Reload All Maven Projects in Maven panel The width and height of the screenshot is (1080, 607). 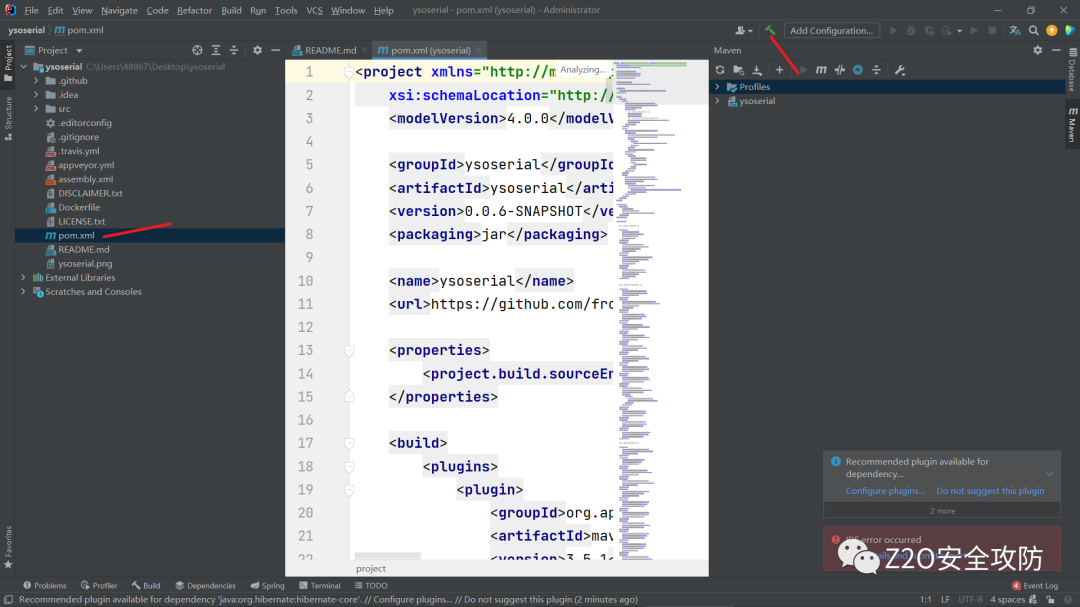pos(720,70)
